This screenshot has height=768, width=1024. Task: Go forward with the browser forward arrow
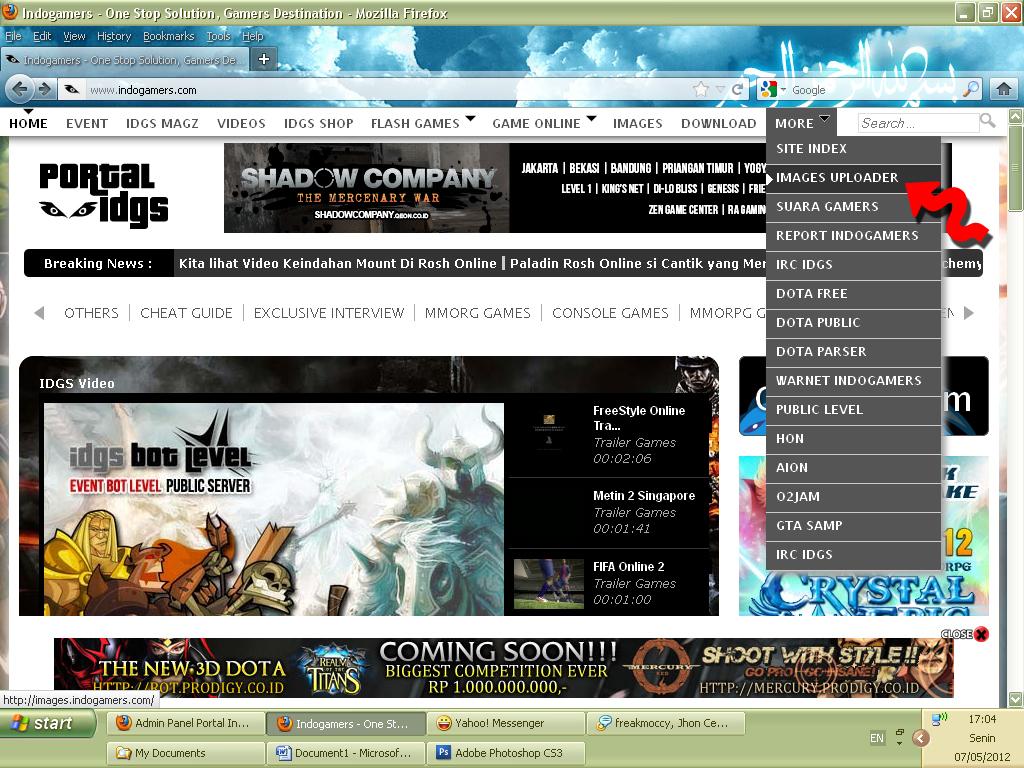(44, 89)
